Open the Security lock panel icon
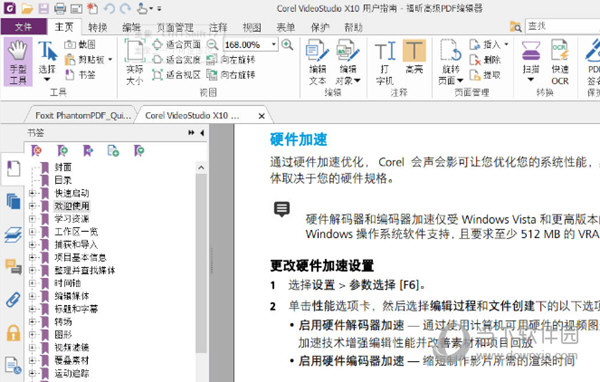The image size is (600, 382). click(13, 333)
